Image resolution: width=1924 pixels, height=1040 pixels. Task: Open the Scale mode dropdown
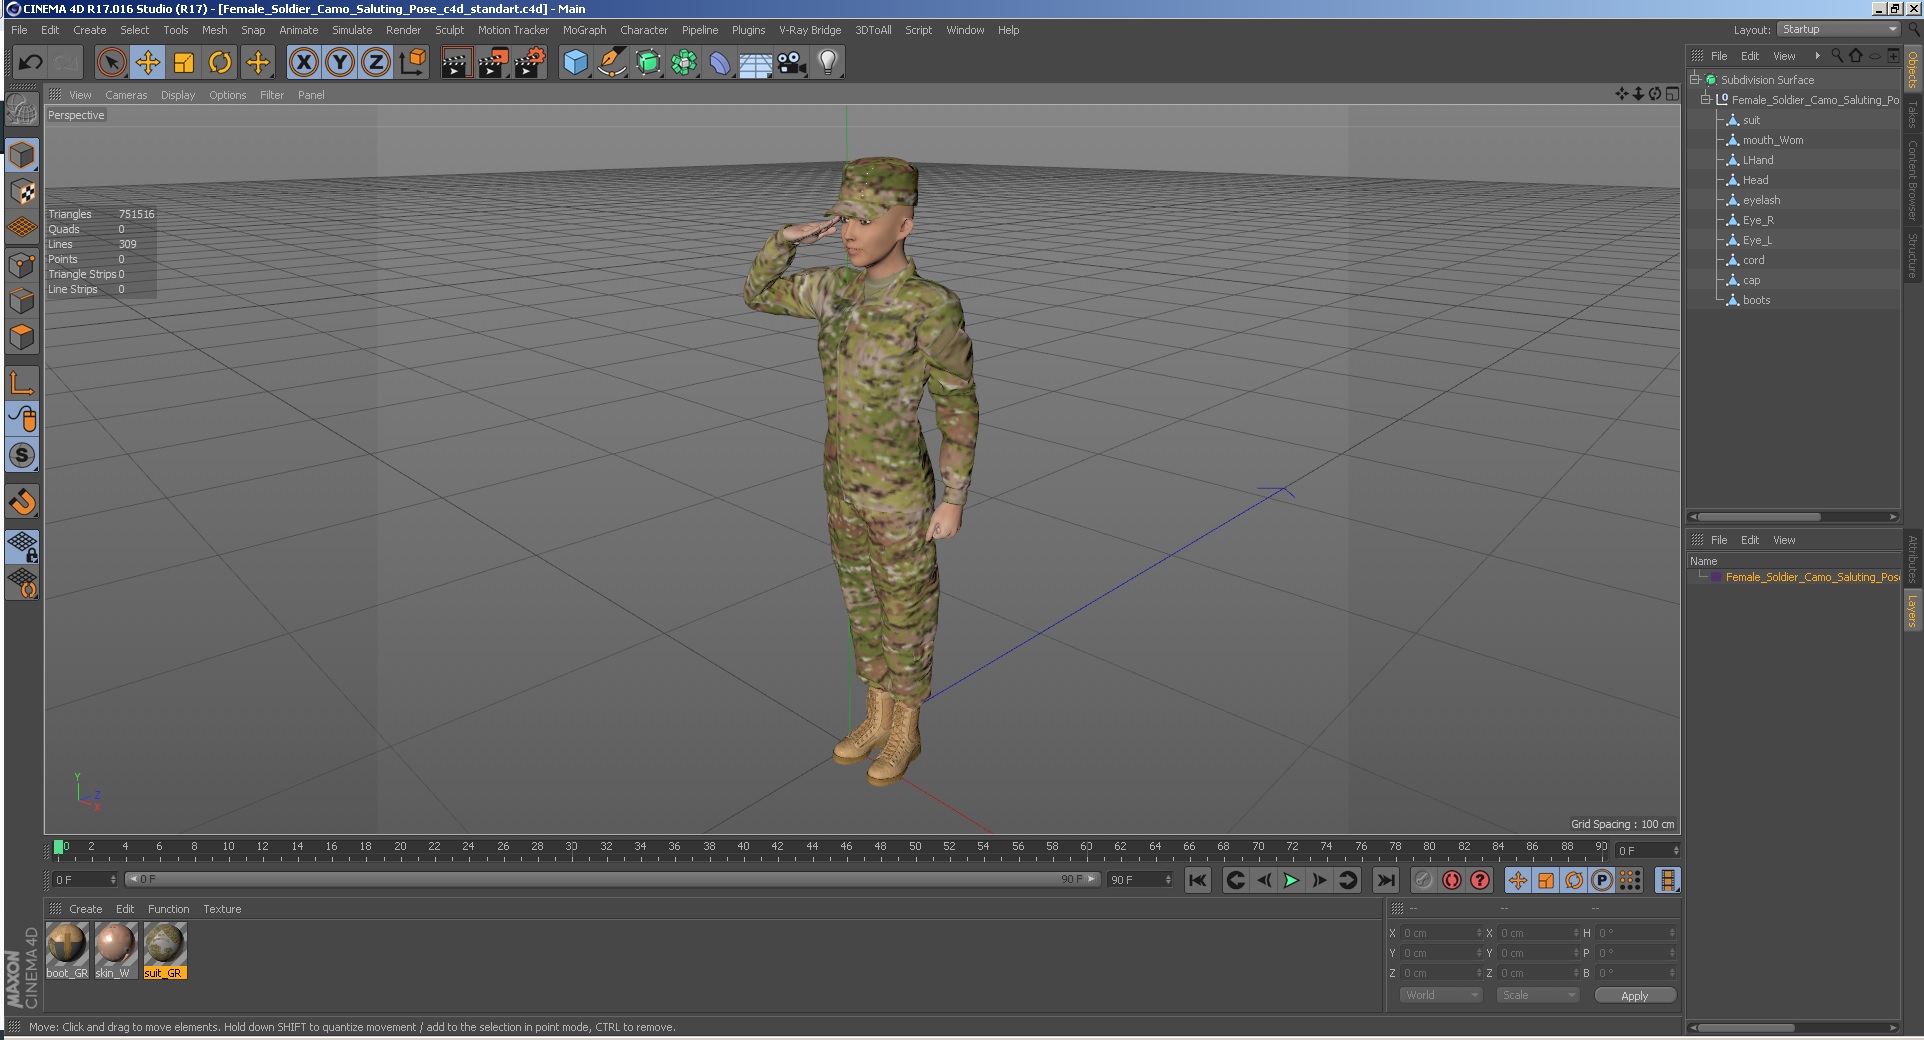[x=1538, y=995]
